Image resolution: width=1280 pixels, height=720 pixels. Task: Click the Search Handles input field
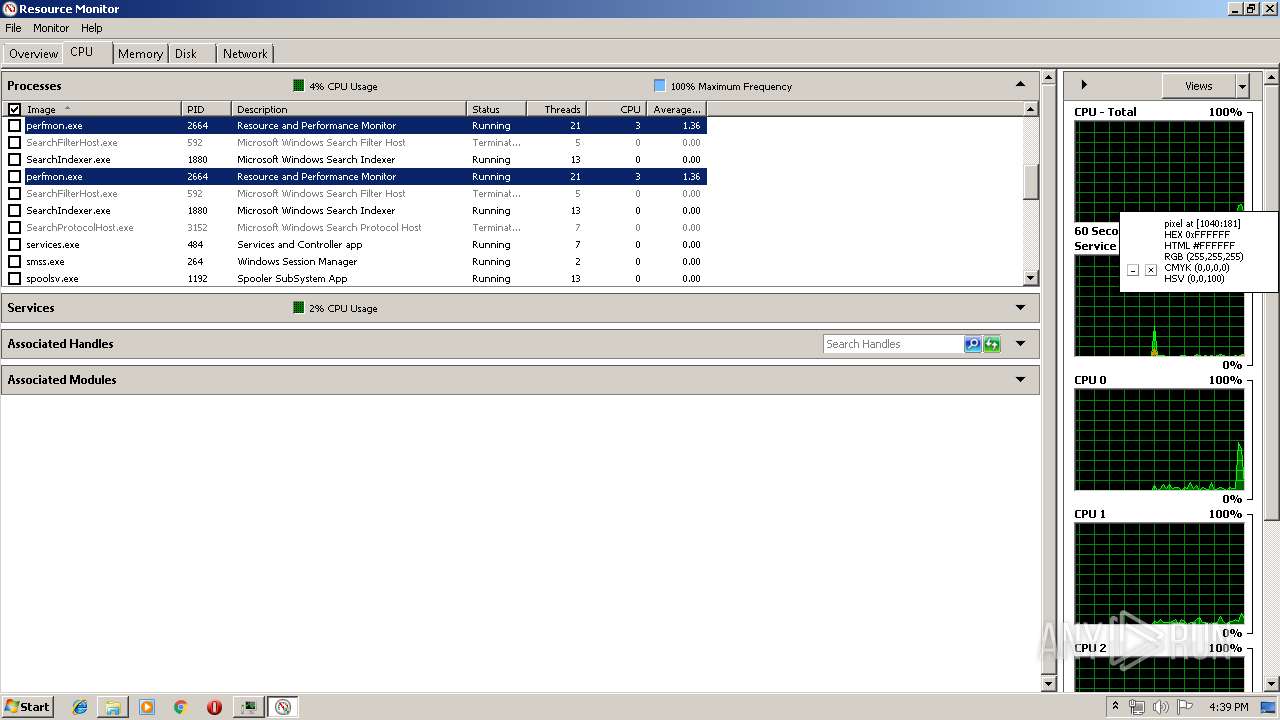(x=893, y=344)
